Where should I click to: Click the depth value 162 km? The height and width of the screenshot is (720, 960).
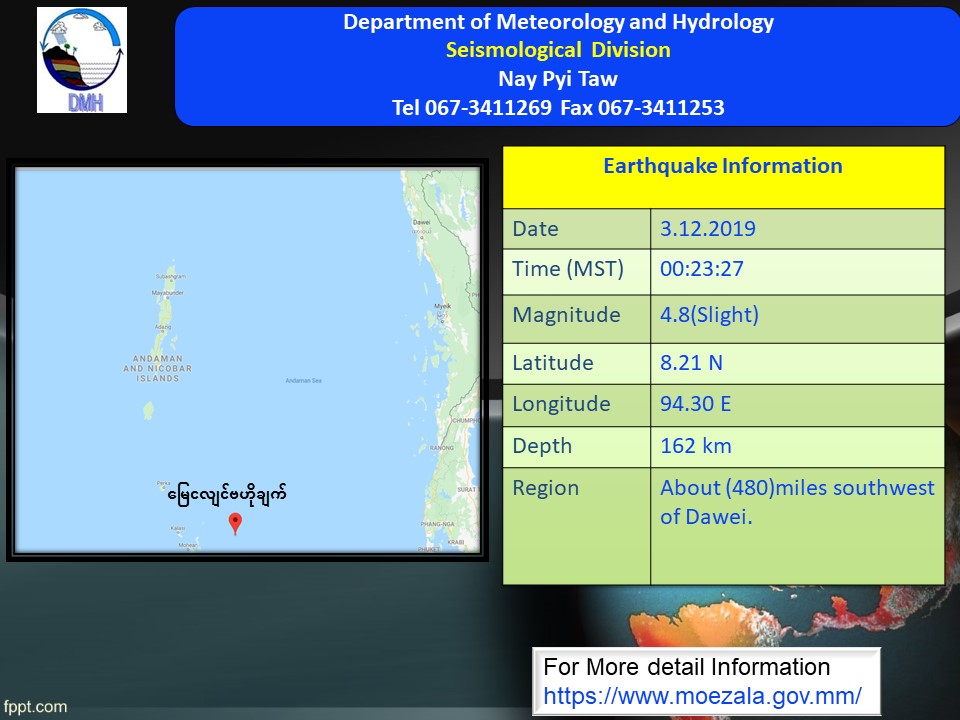[x=696, y=446]
